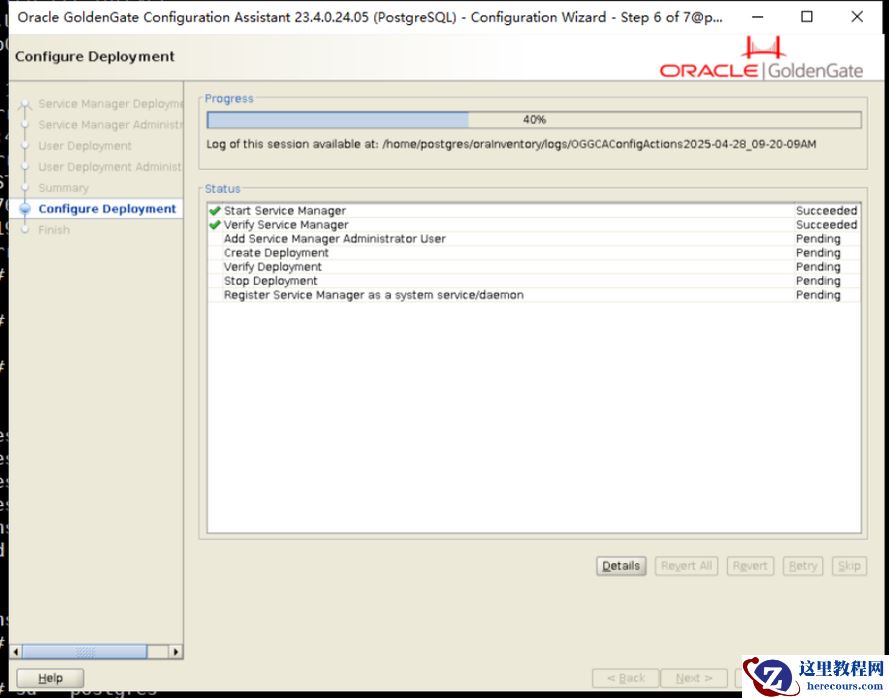
Task: Click sidebar scrollbar left arrow
Action: coord(15,652)
